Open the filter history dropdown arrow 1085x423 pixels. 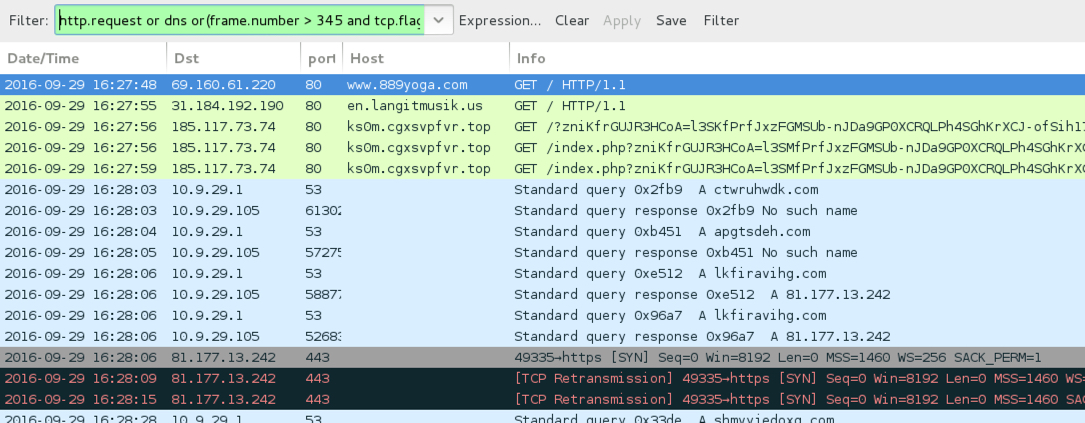click(x=438, y=20)
